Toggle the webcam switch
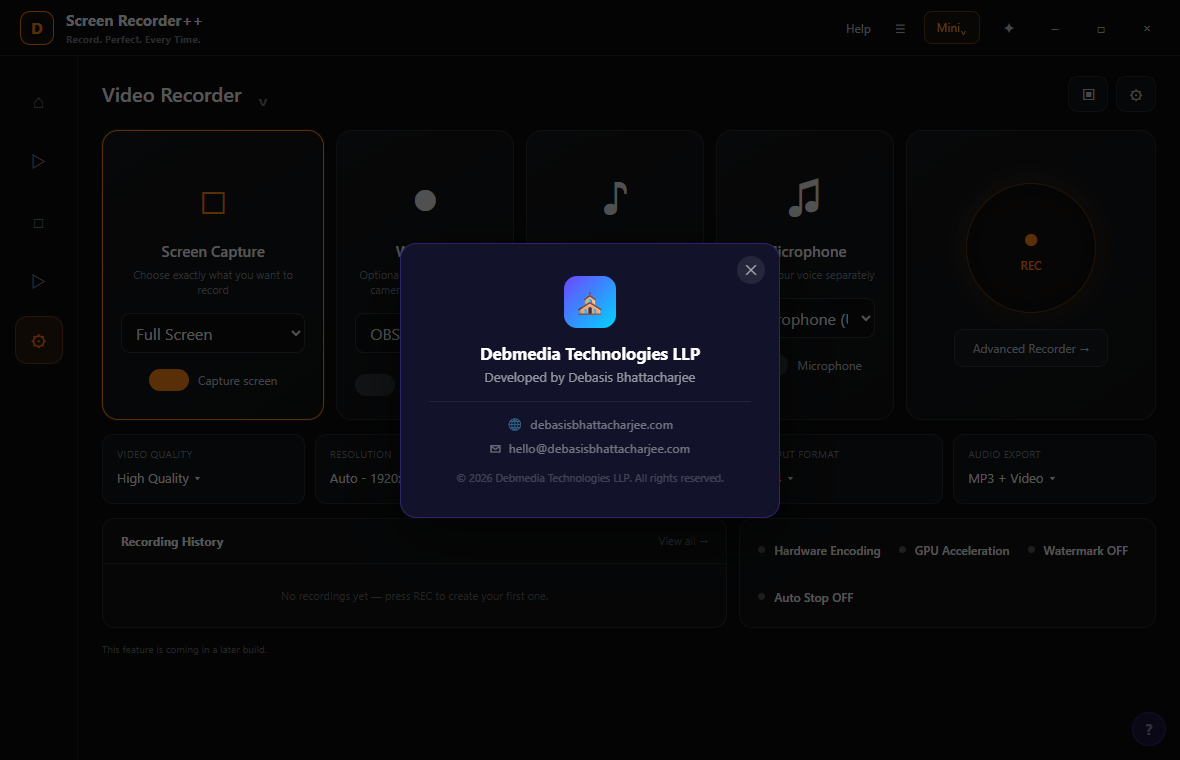The height and width of the screenshot is (760, 1180). (x=375, y=385)
